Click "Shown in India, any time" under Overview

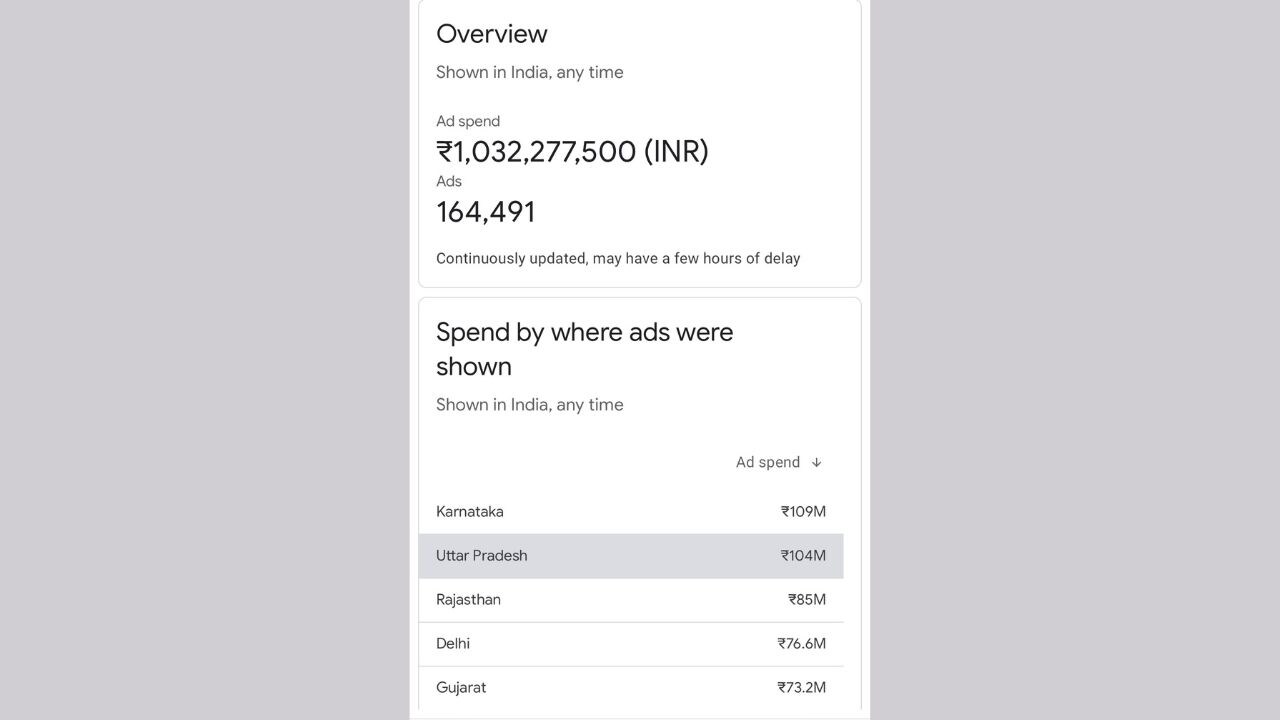click(529, 72)
